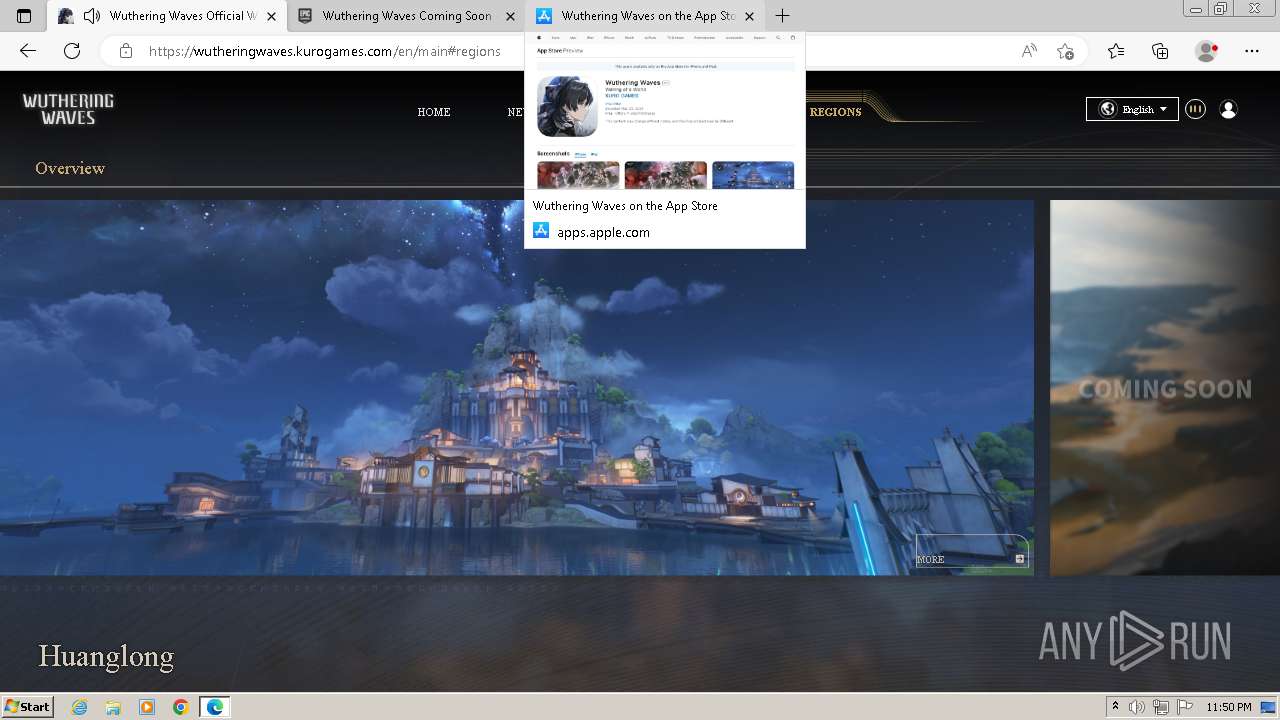Close the App Store tab
The height and width of the screenshot is (720, 1280).
coord(749,16)
